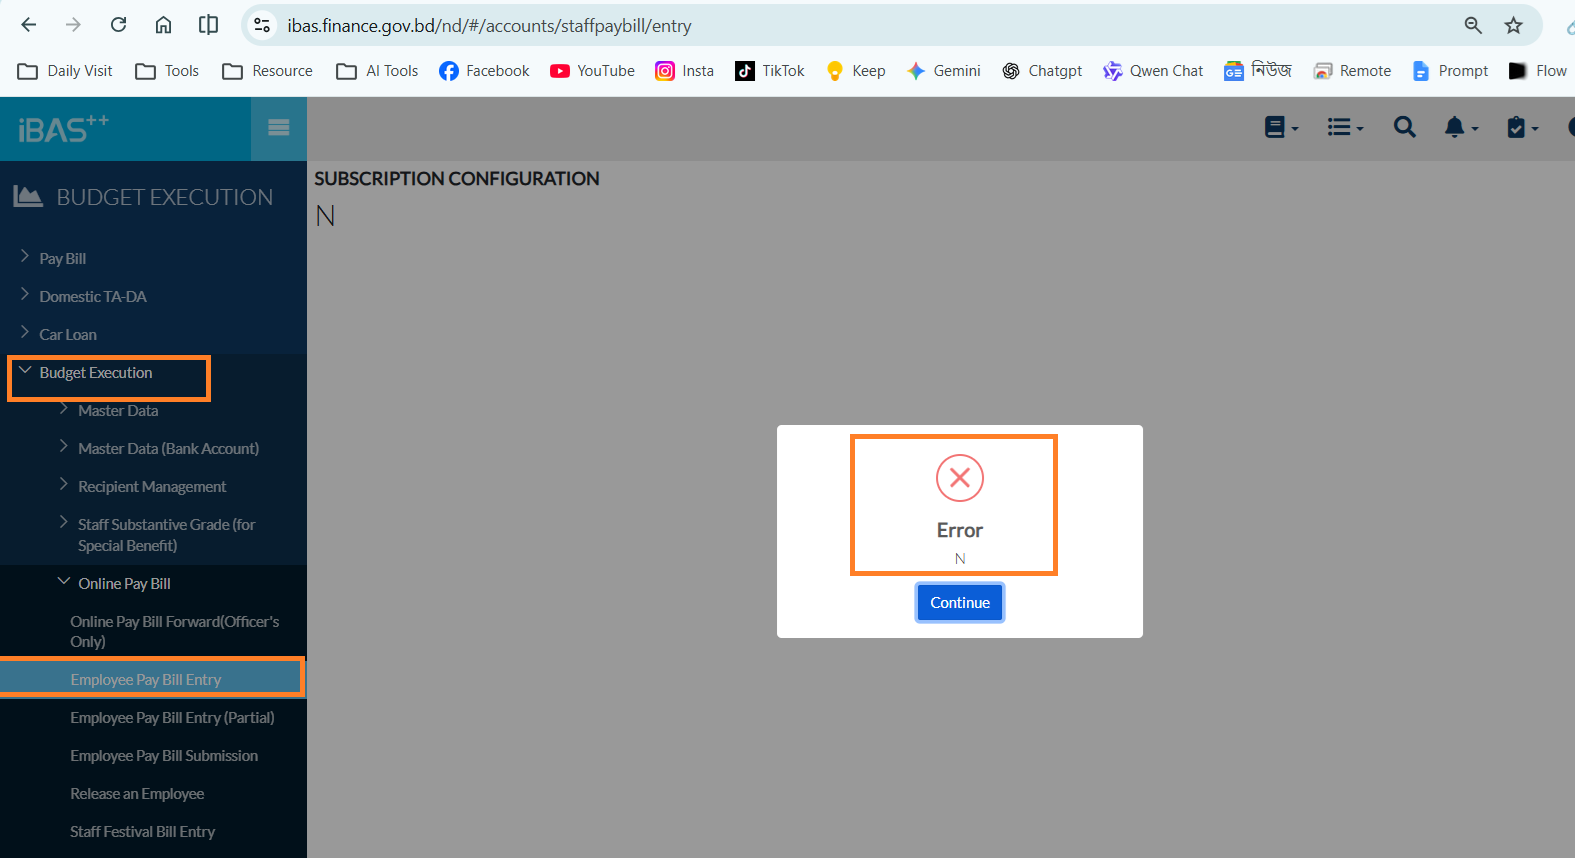
Task: Open Staff Festival Bill Entry
Action: (x=142, y=832)
